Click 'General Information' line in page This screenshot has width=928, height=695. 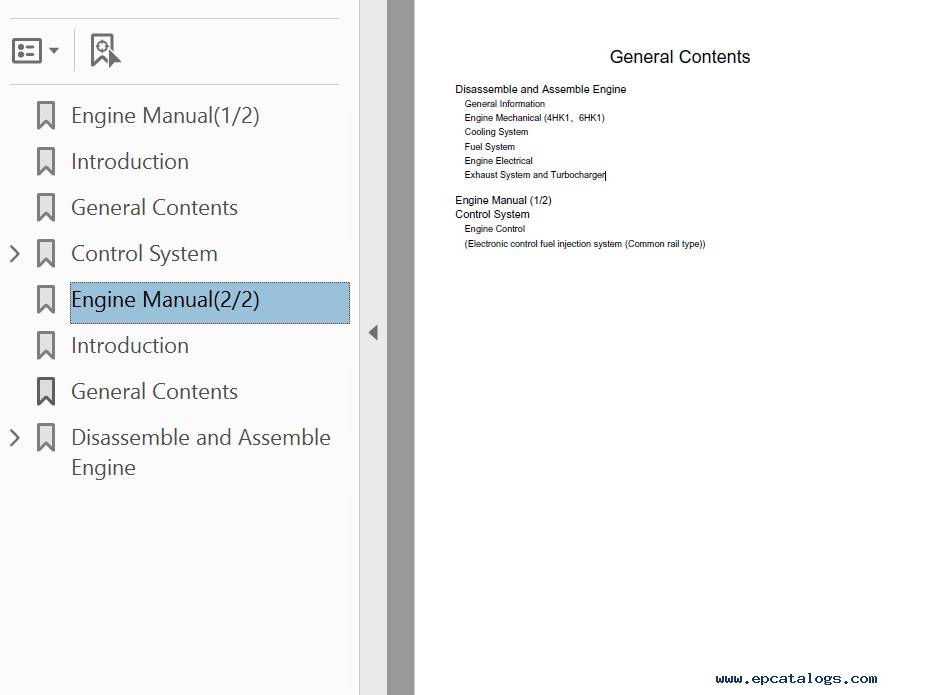(x=504, y=104)
